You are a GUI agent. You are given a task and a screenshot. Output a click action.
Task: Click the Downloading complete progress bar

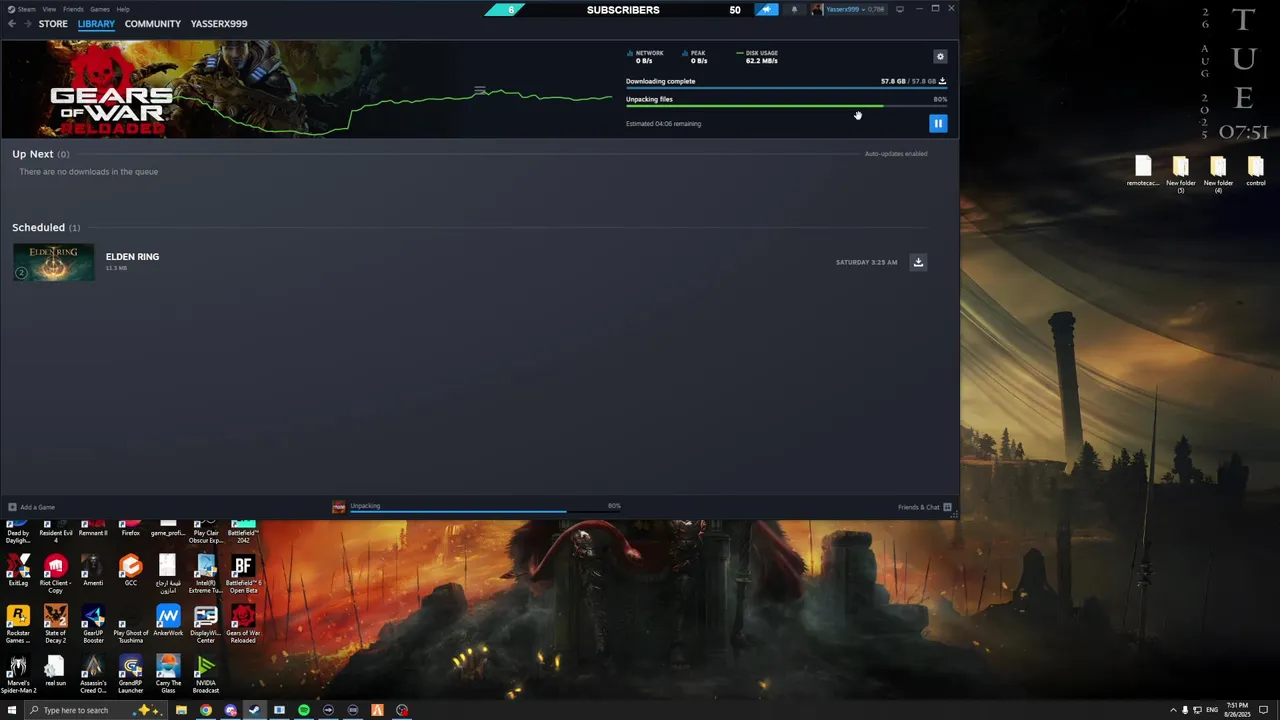click(x=786, y=87)
